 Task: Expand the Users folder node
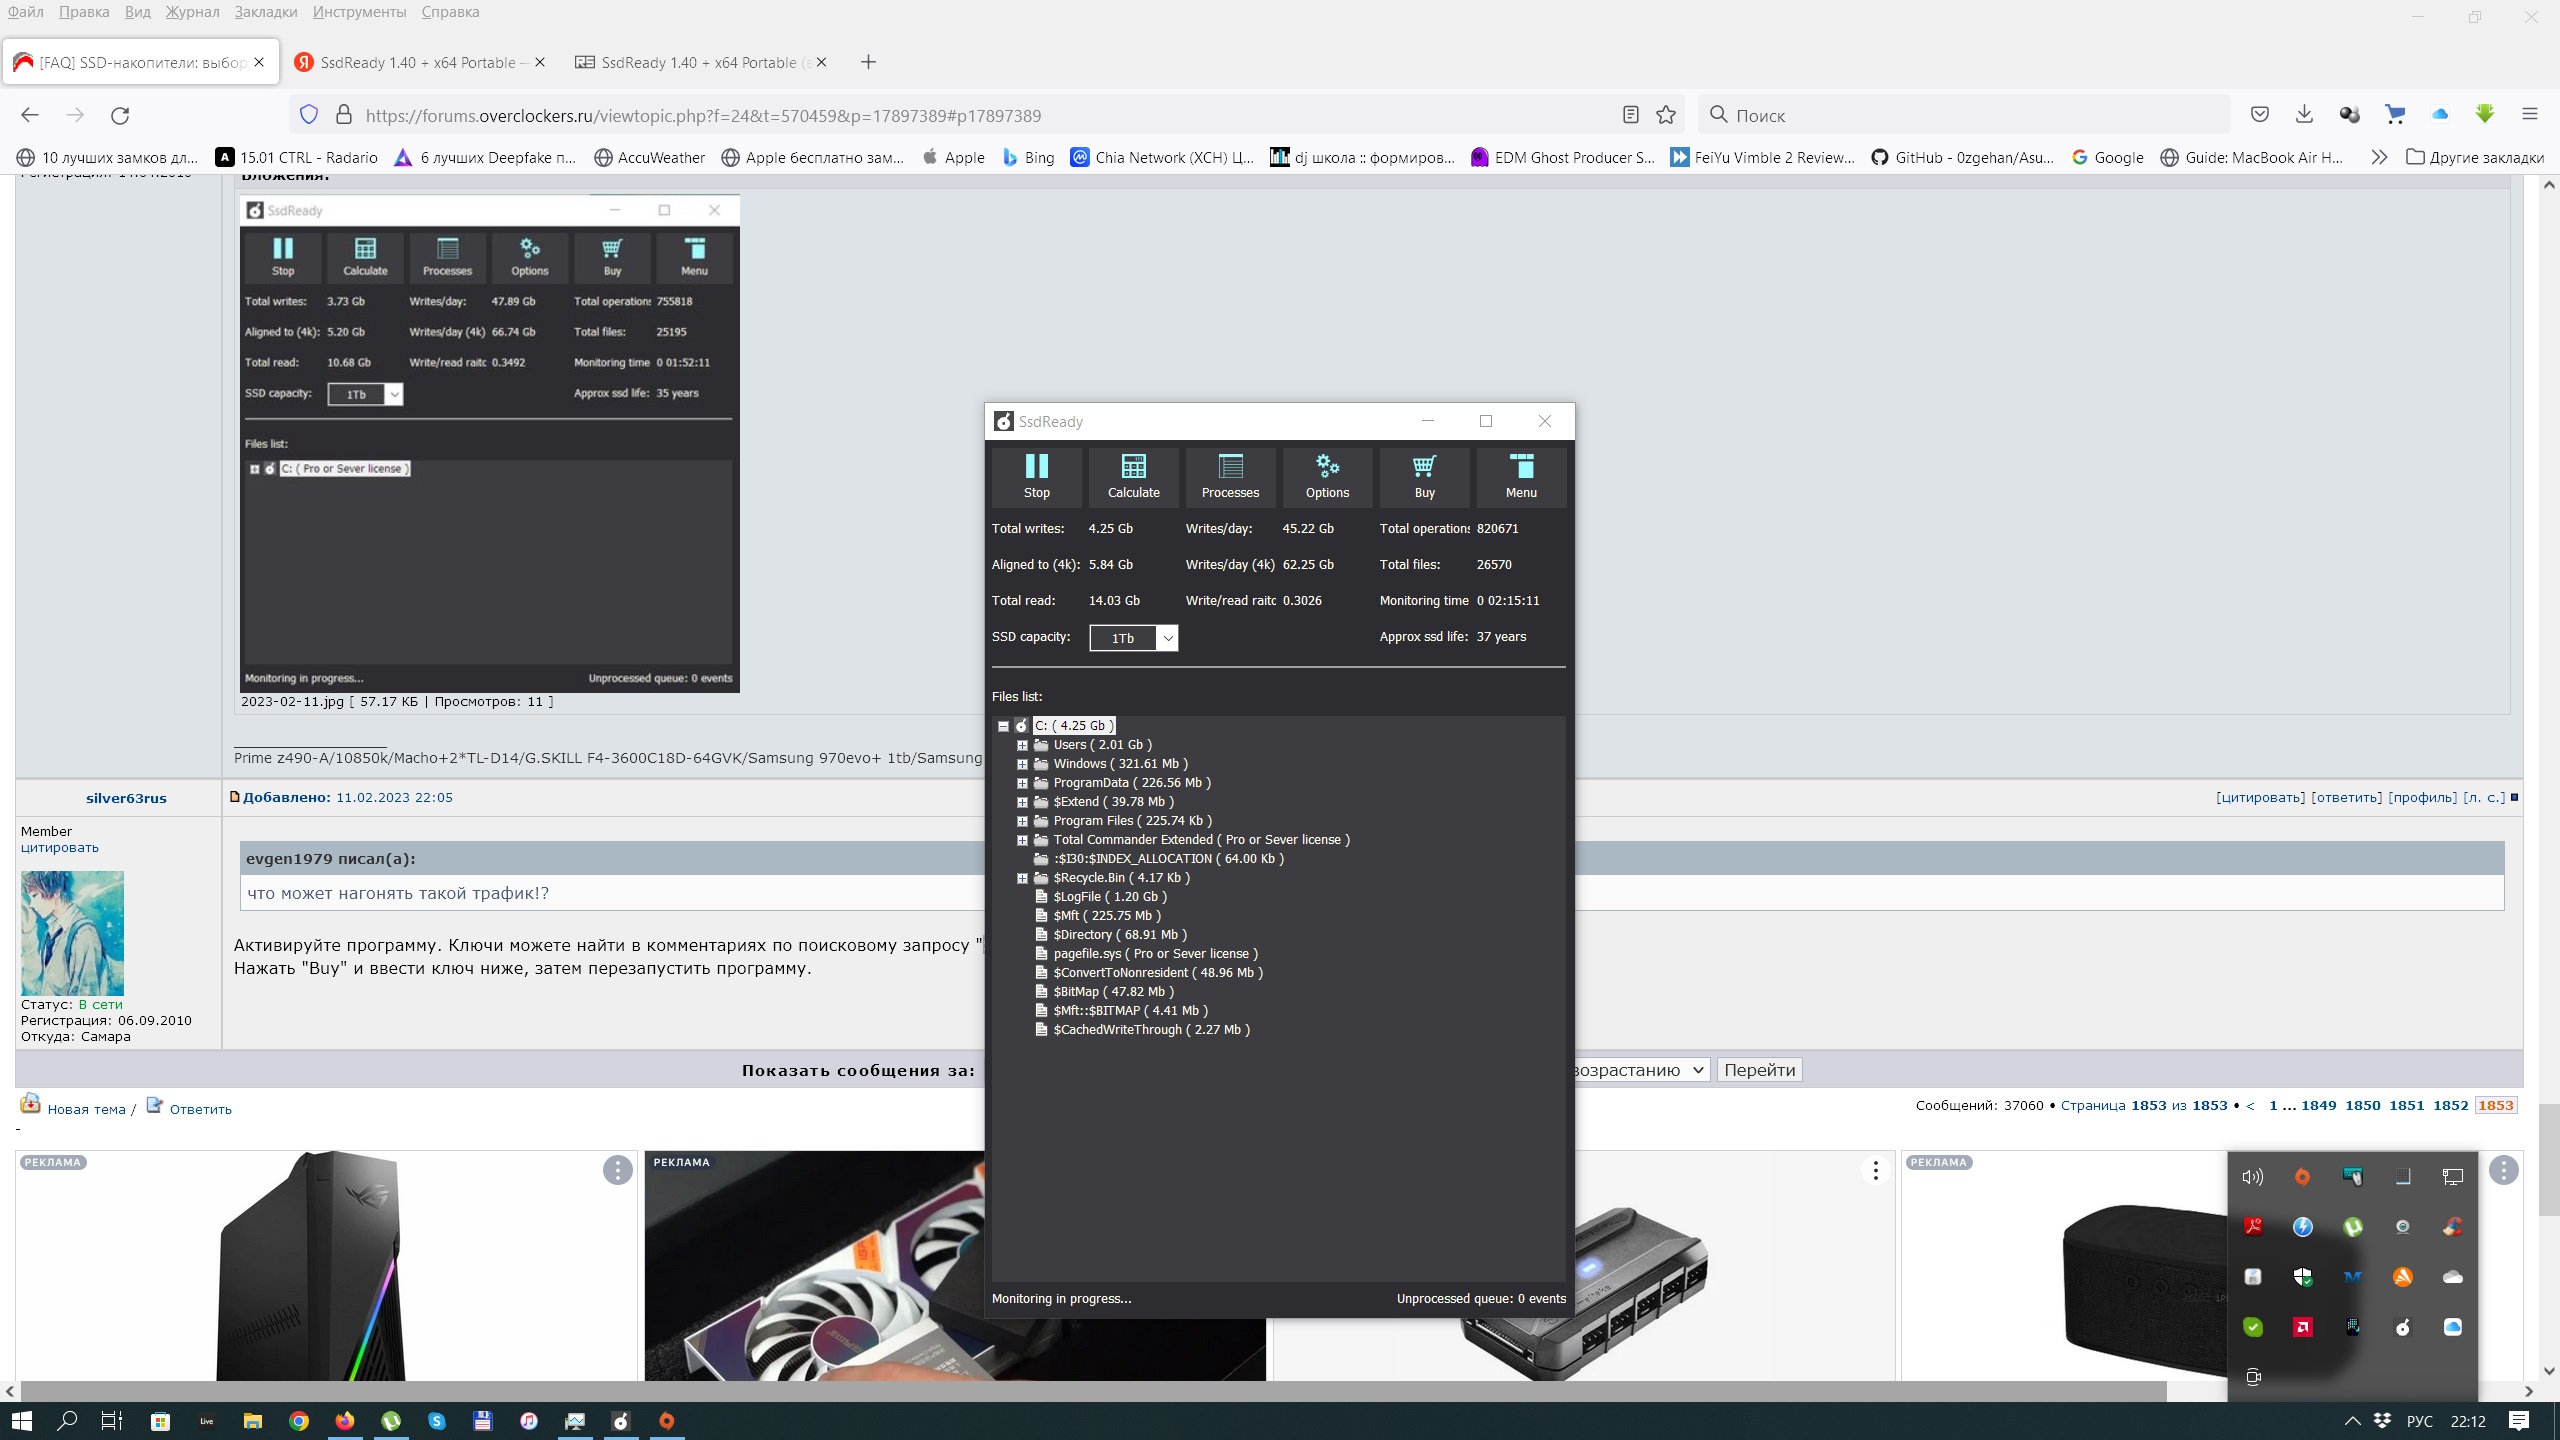point(1022,745)
